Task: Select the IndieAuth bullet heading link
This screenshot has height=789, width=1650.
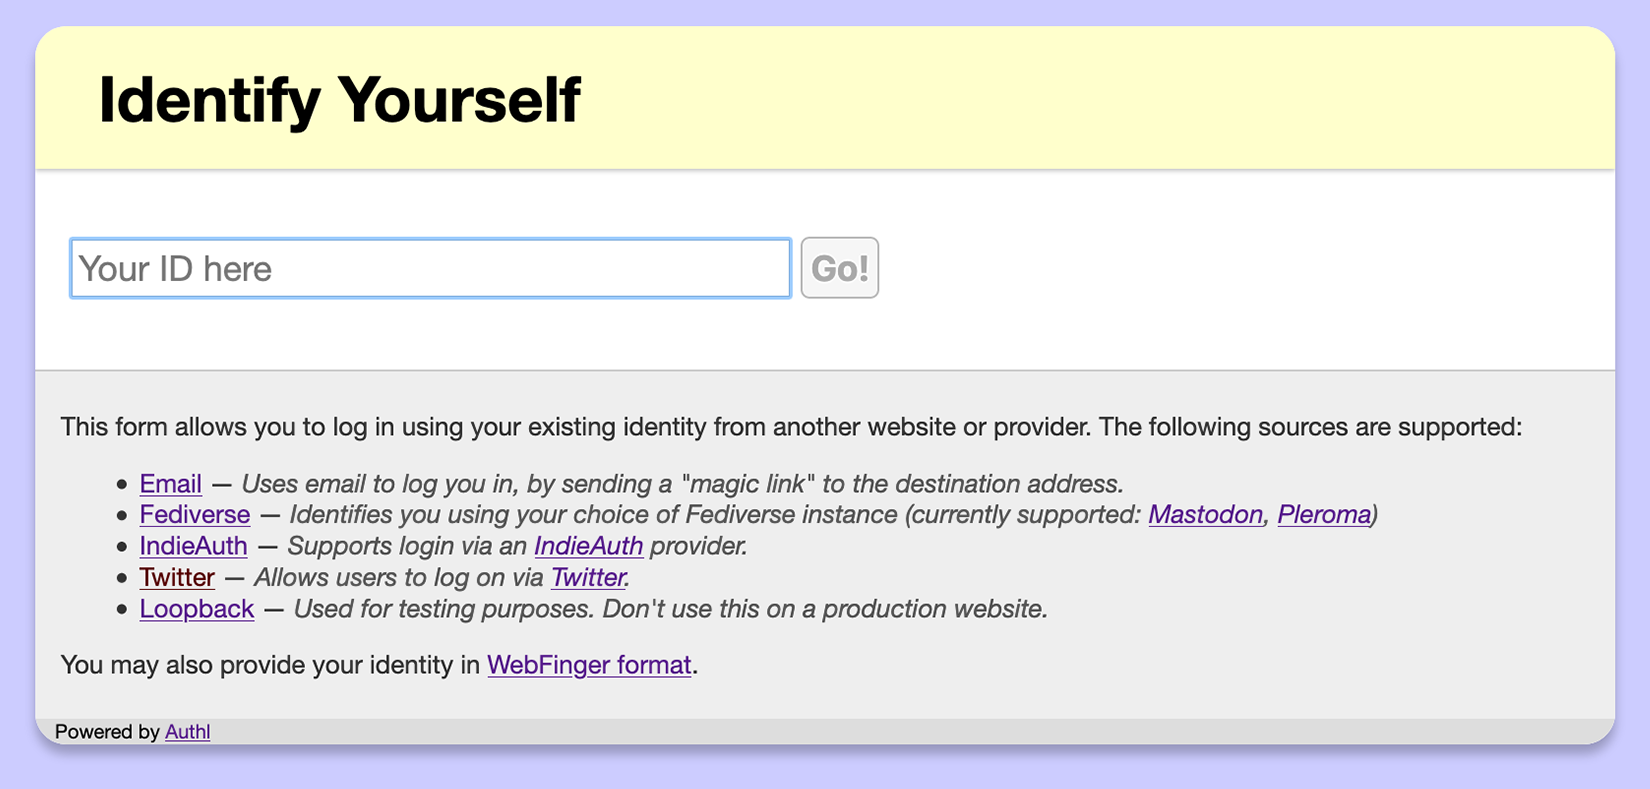Action: (x=193, y=546)
